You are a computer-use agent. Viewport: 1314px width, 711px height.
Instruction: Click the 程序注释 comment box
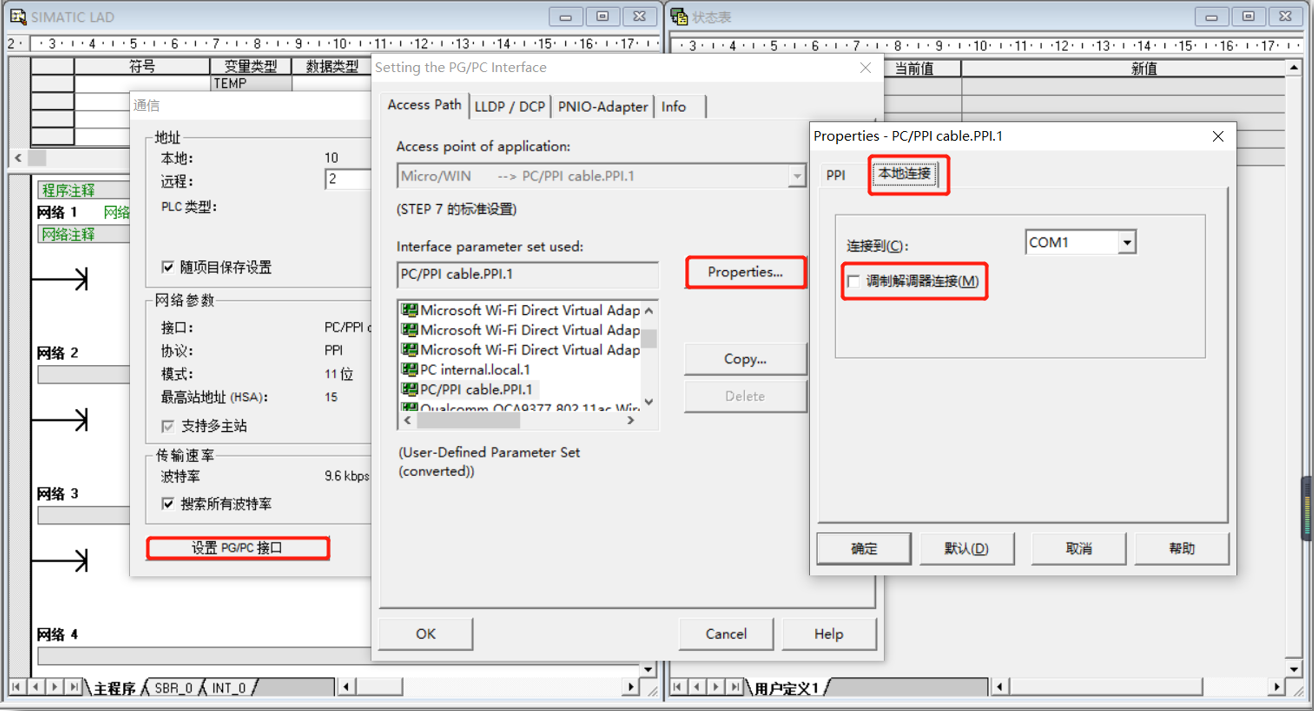[84, 190]
